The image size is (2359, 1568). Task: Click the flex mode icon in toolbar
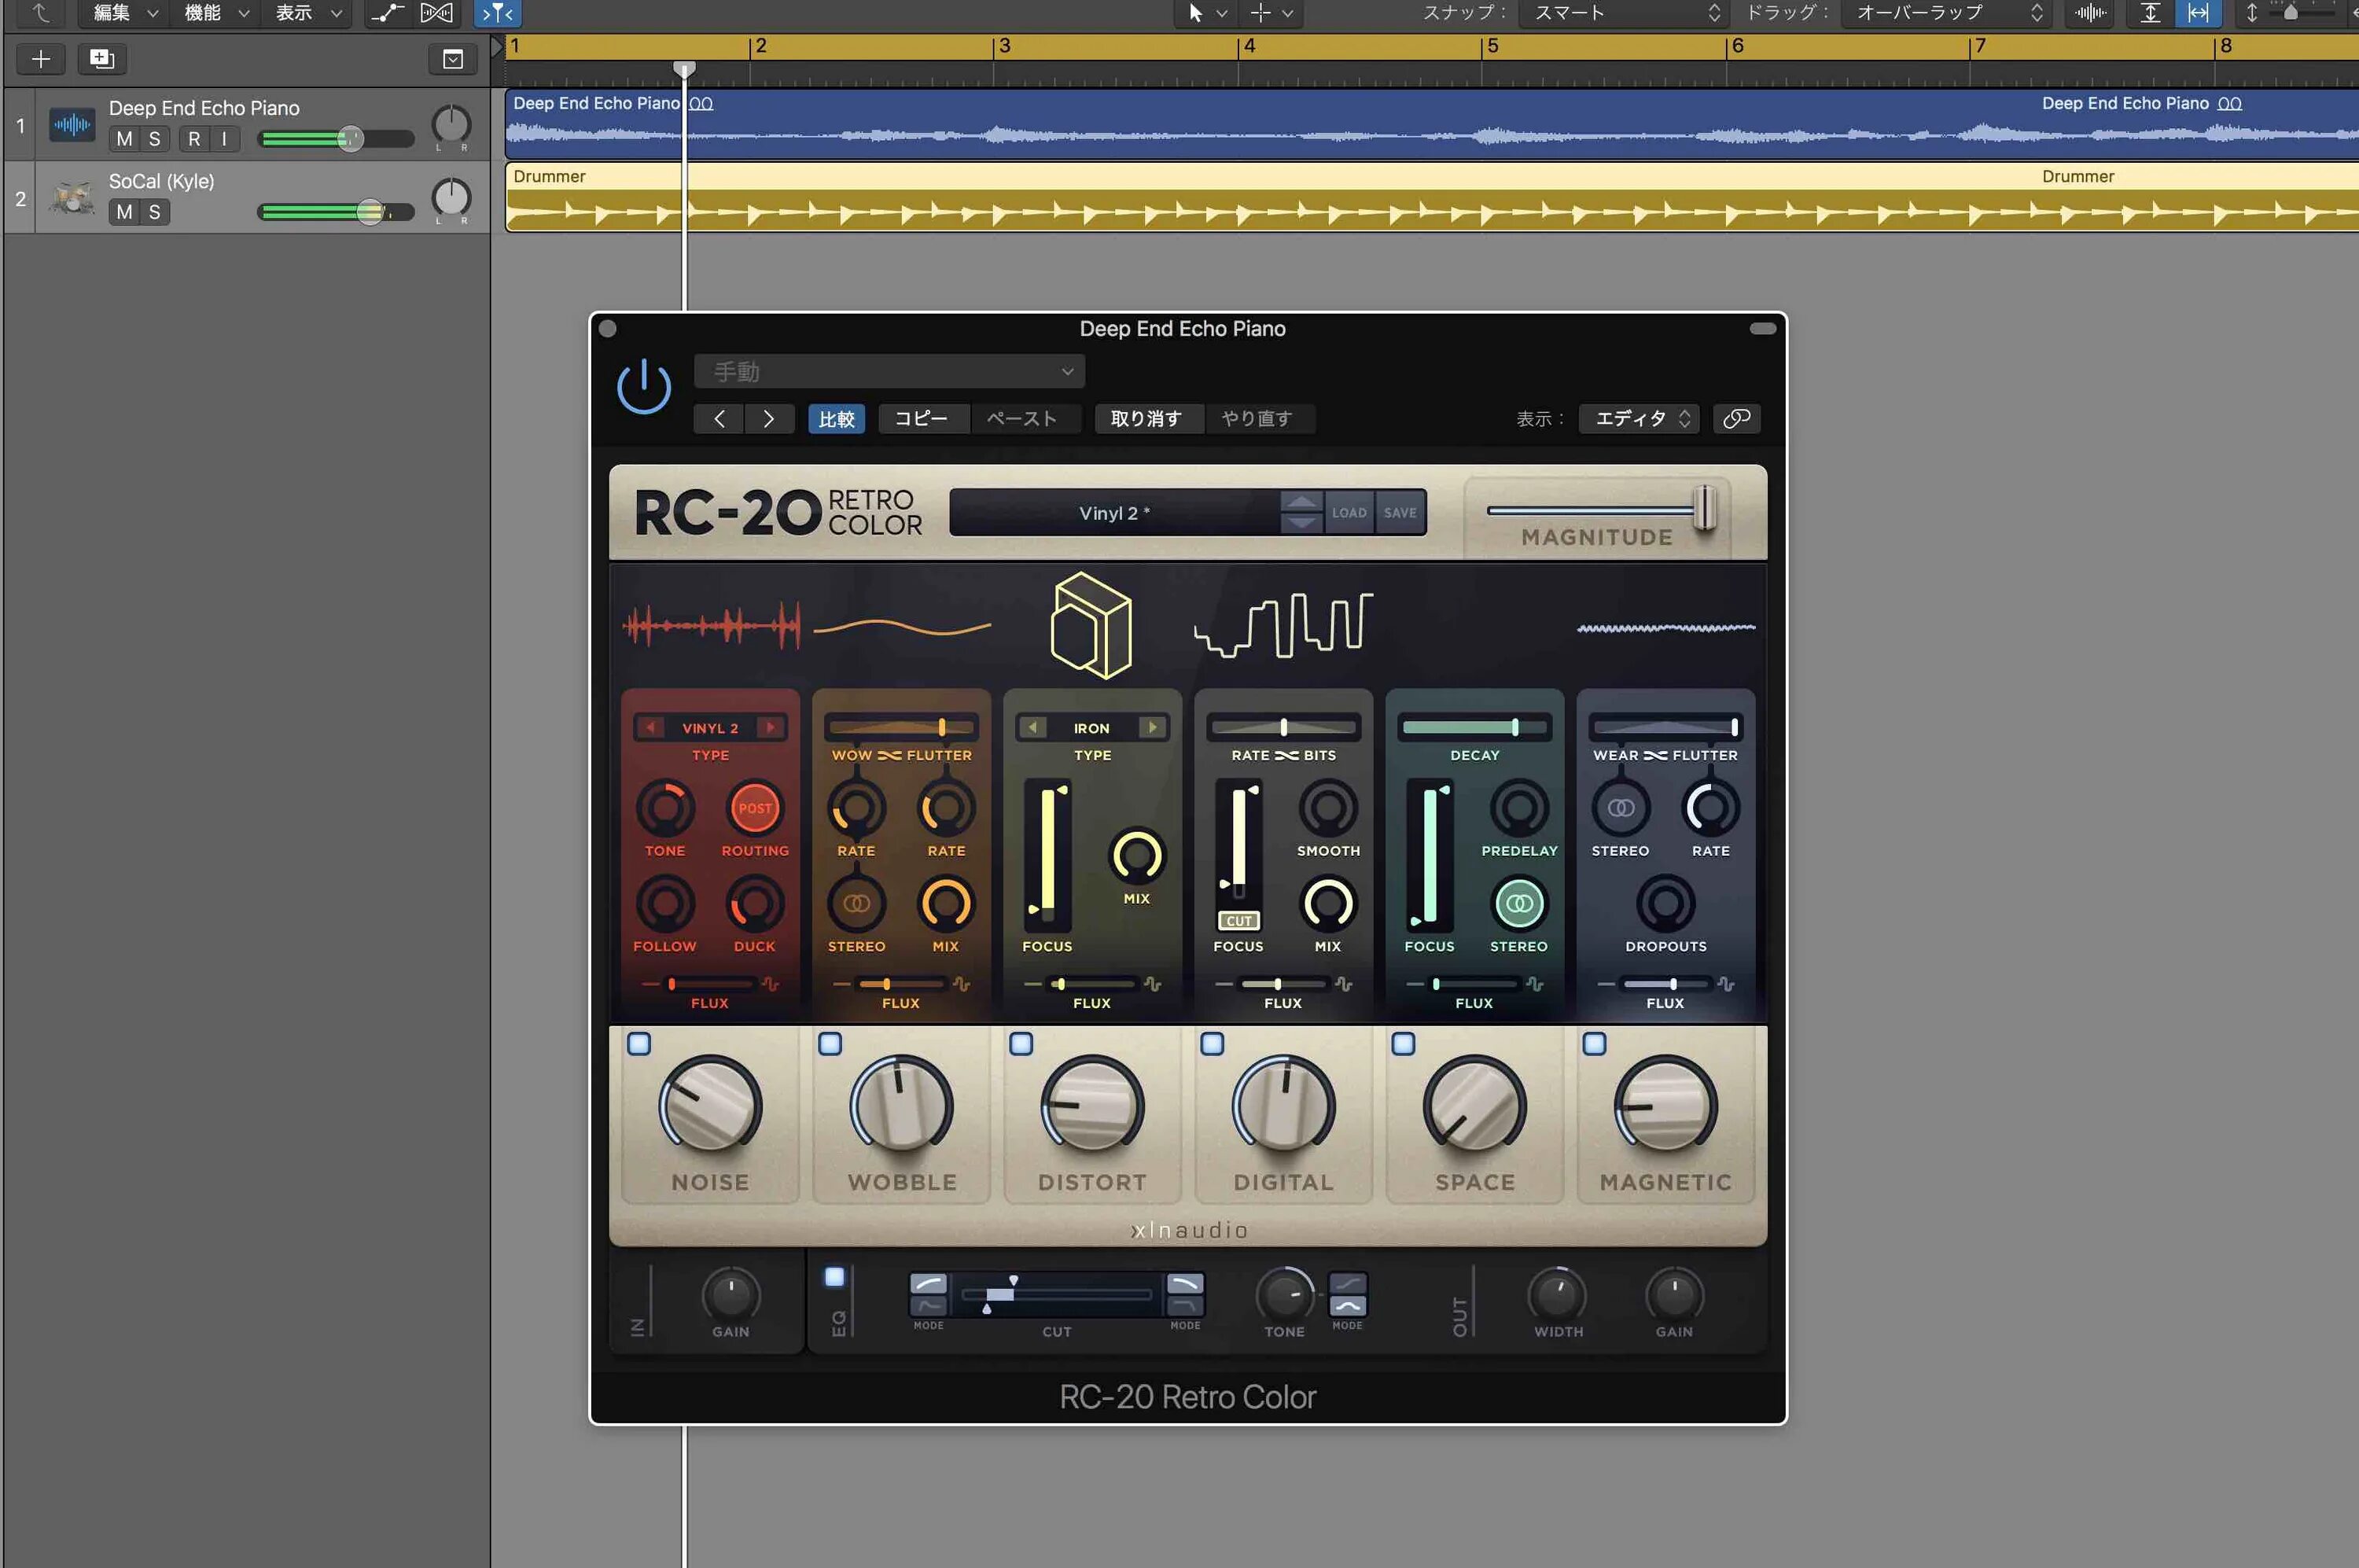point(436,13)
